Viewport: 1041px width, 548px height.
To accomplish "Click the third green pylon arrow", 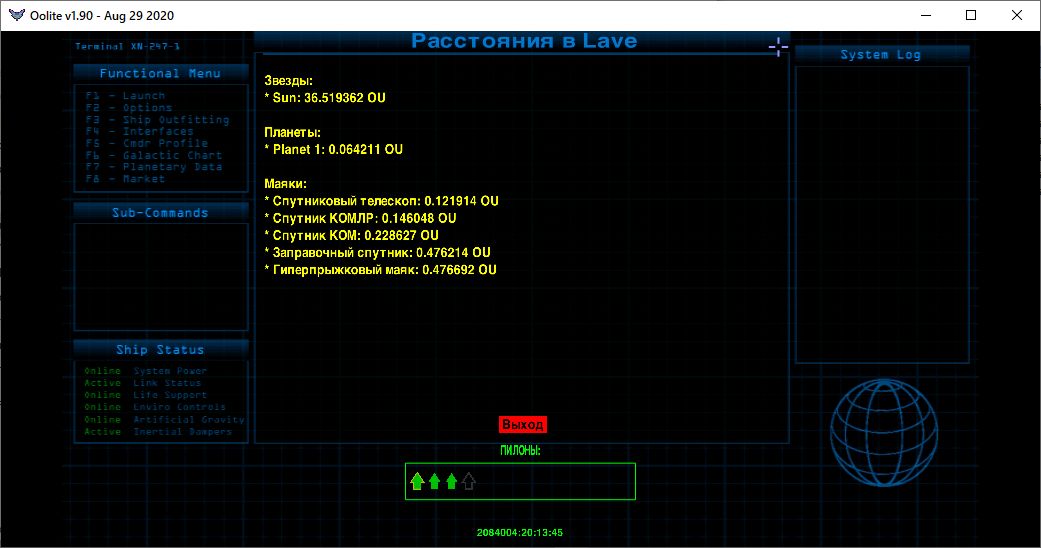I will [x=451, y=482].
